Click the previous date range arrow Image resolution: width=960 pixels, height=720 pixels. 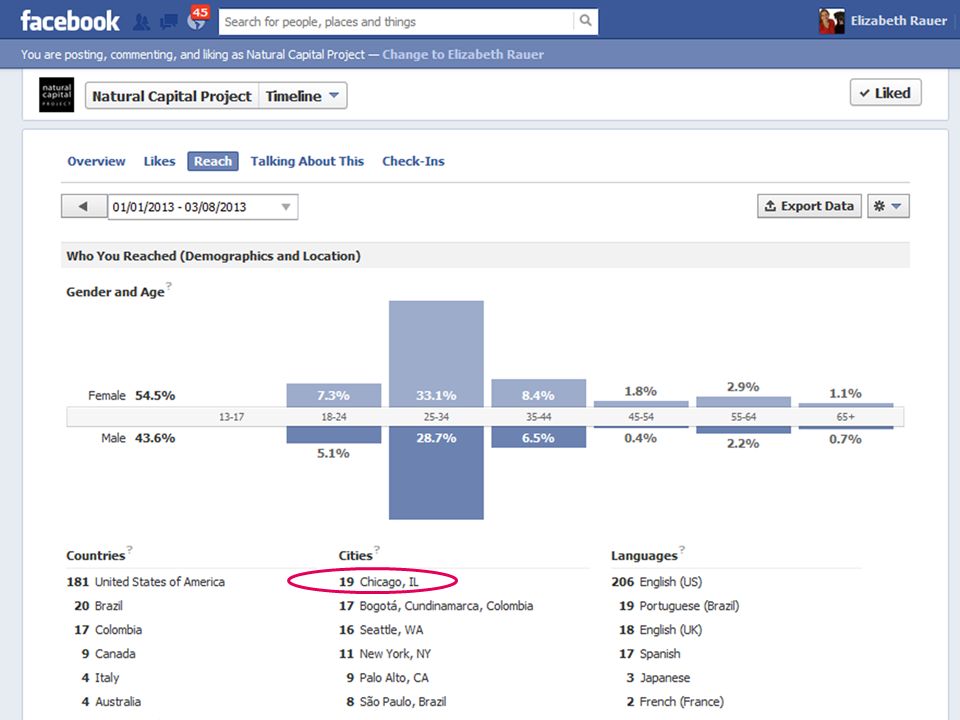tap(84, 206)
